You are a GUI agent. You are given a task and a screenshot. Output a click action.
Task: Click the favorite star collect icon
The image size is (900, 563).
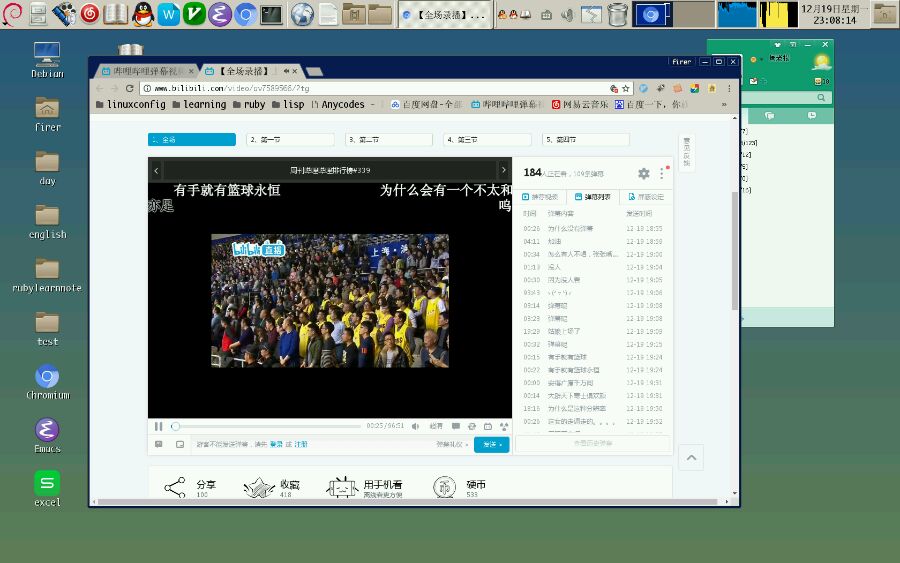259,487
